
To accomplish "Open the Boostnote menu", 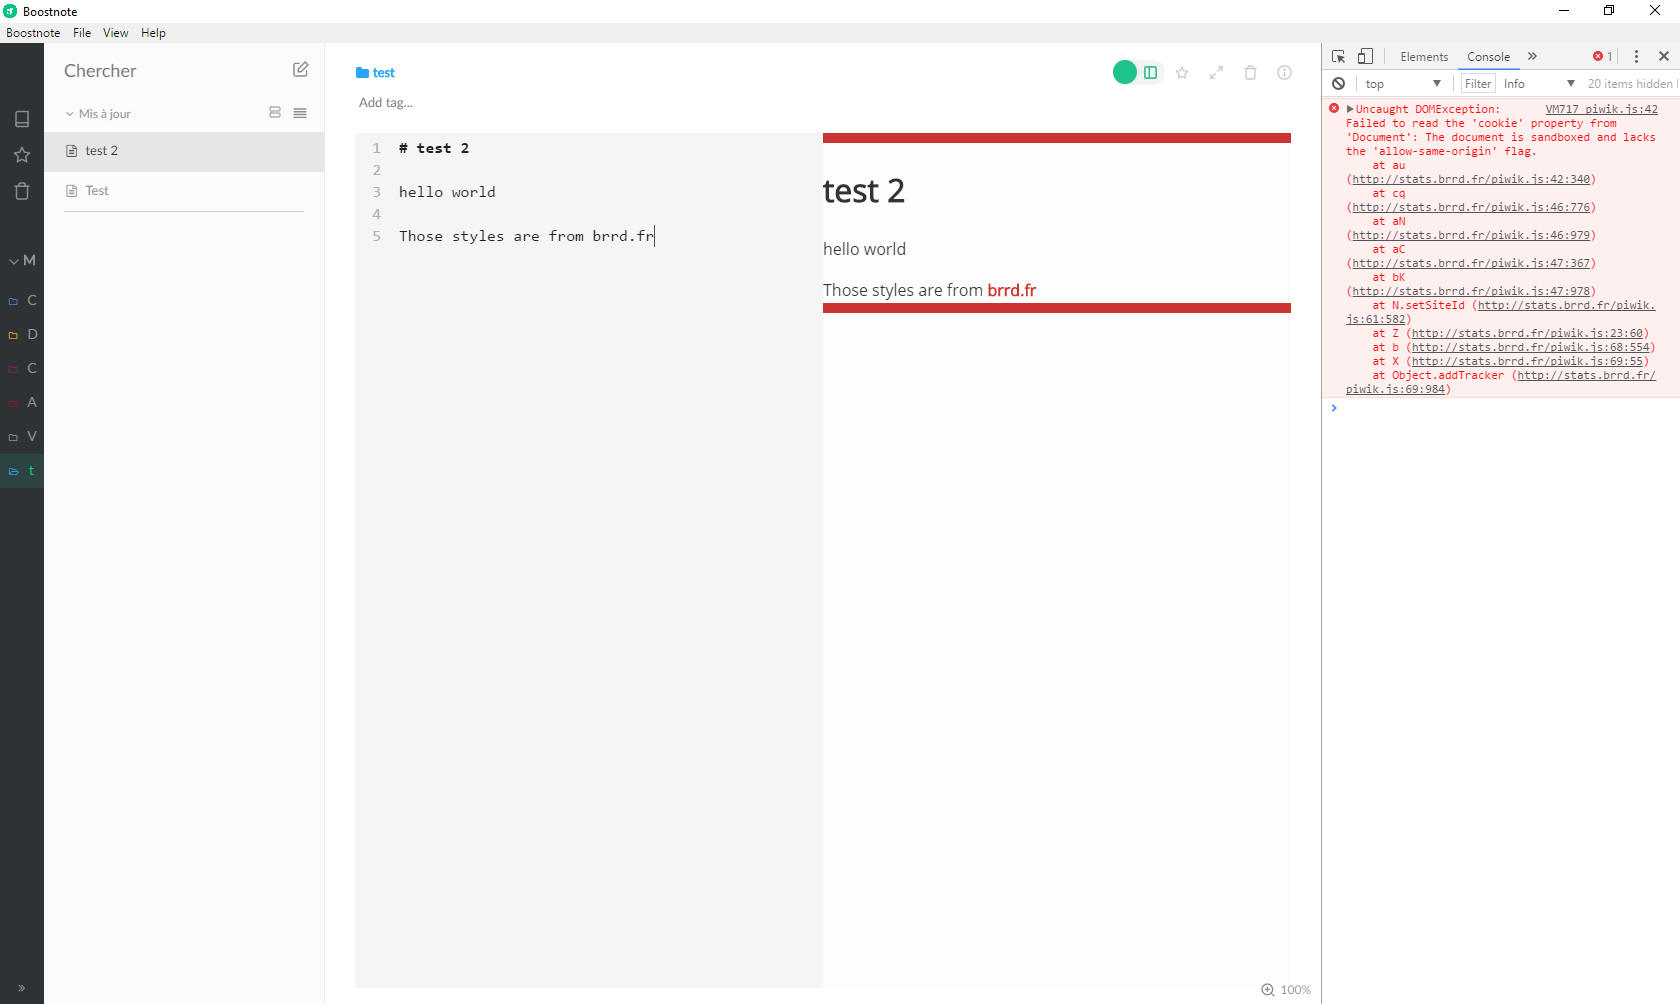I will [33, 33].
